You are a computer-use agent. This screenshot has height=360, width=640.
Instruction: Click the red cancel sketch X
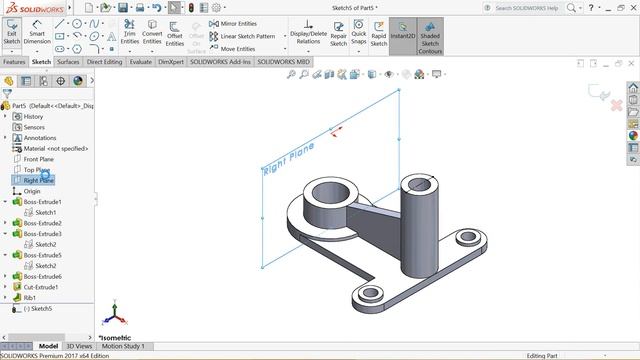617,105
